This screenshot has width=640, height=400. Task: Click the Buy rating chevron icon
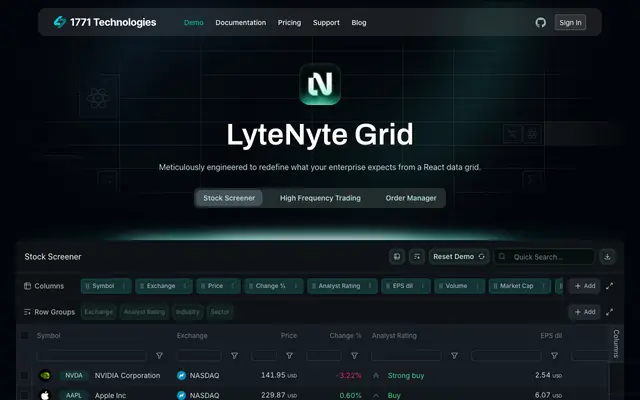(x=376, y=395)
